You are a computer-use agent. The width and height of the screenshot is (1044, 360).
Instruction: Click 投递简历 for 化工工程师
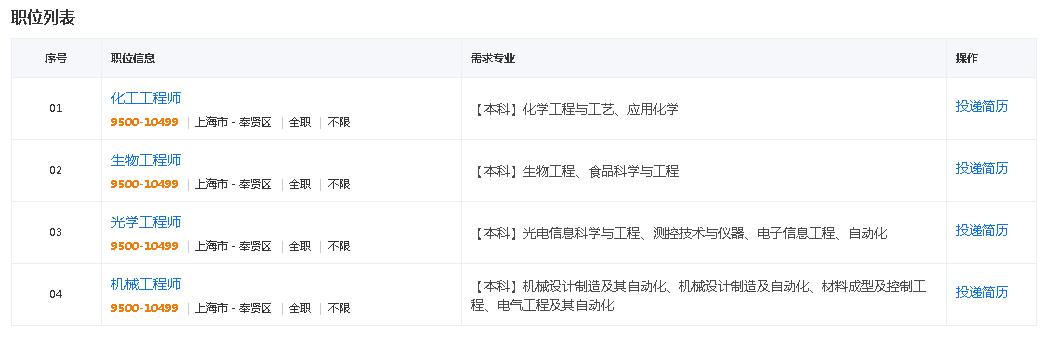coord(981,106)
